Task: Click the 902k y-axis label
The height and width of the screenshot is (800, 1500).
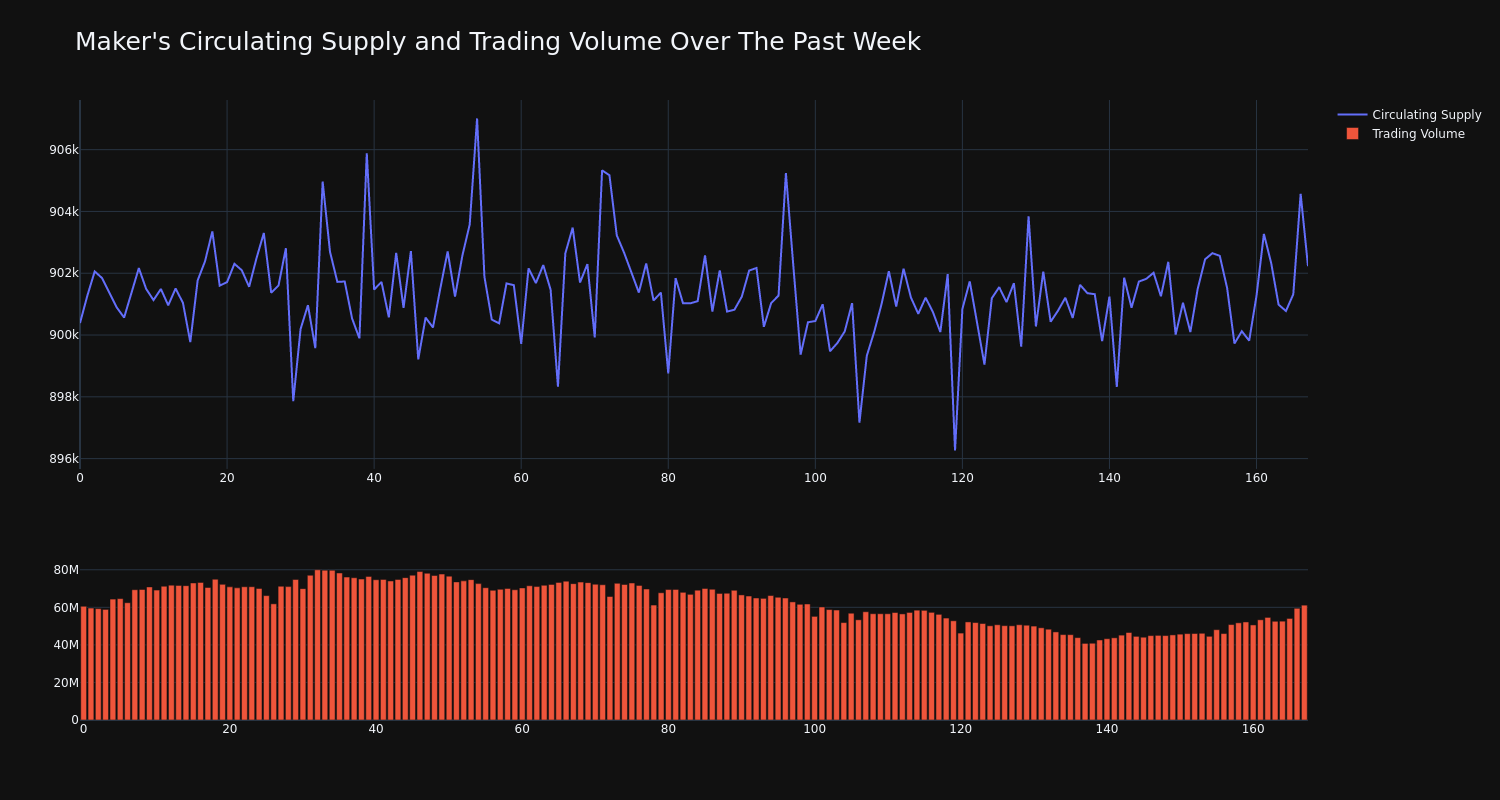Action: pos(64,273)
